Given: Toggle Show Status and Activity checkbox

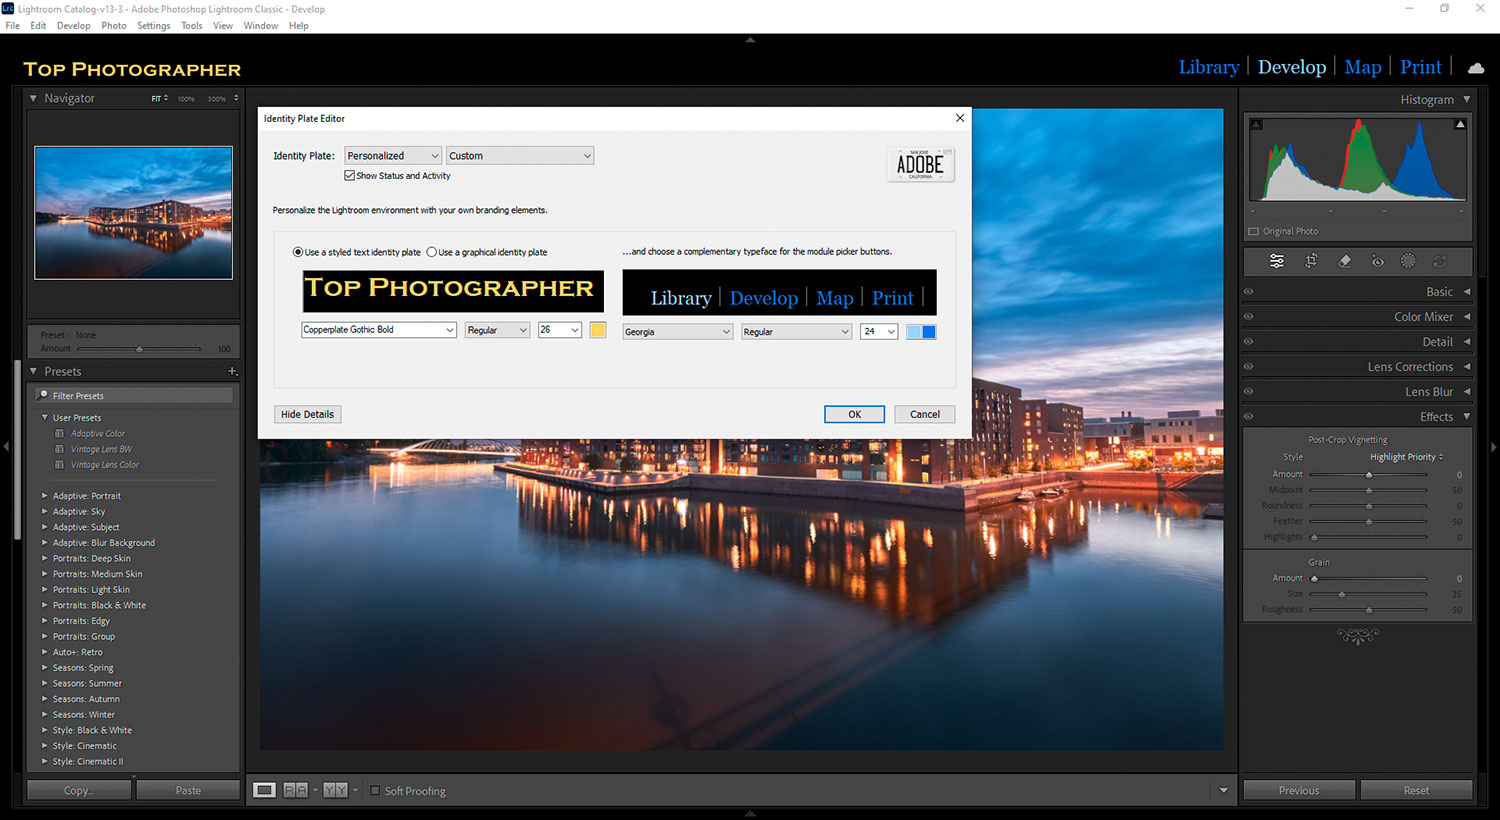Looking at the screenshot, I should pyautogui.click(x=350, y=176).
